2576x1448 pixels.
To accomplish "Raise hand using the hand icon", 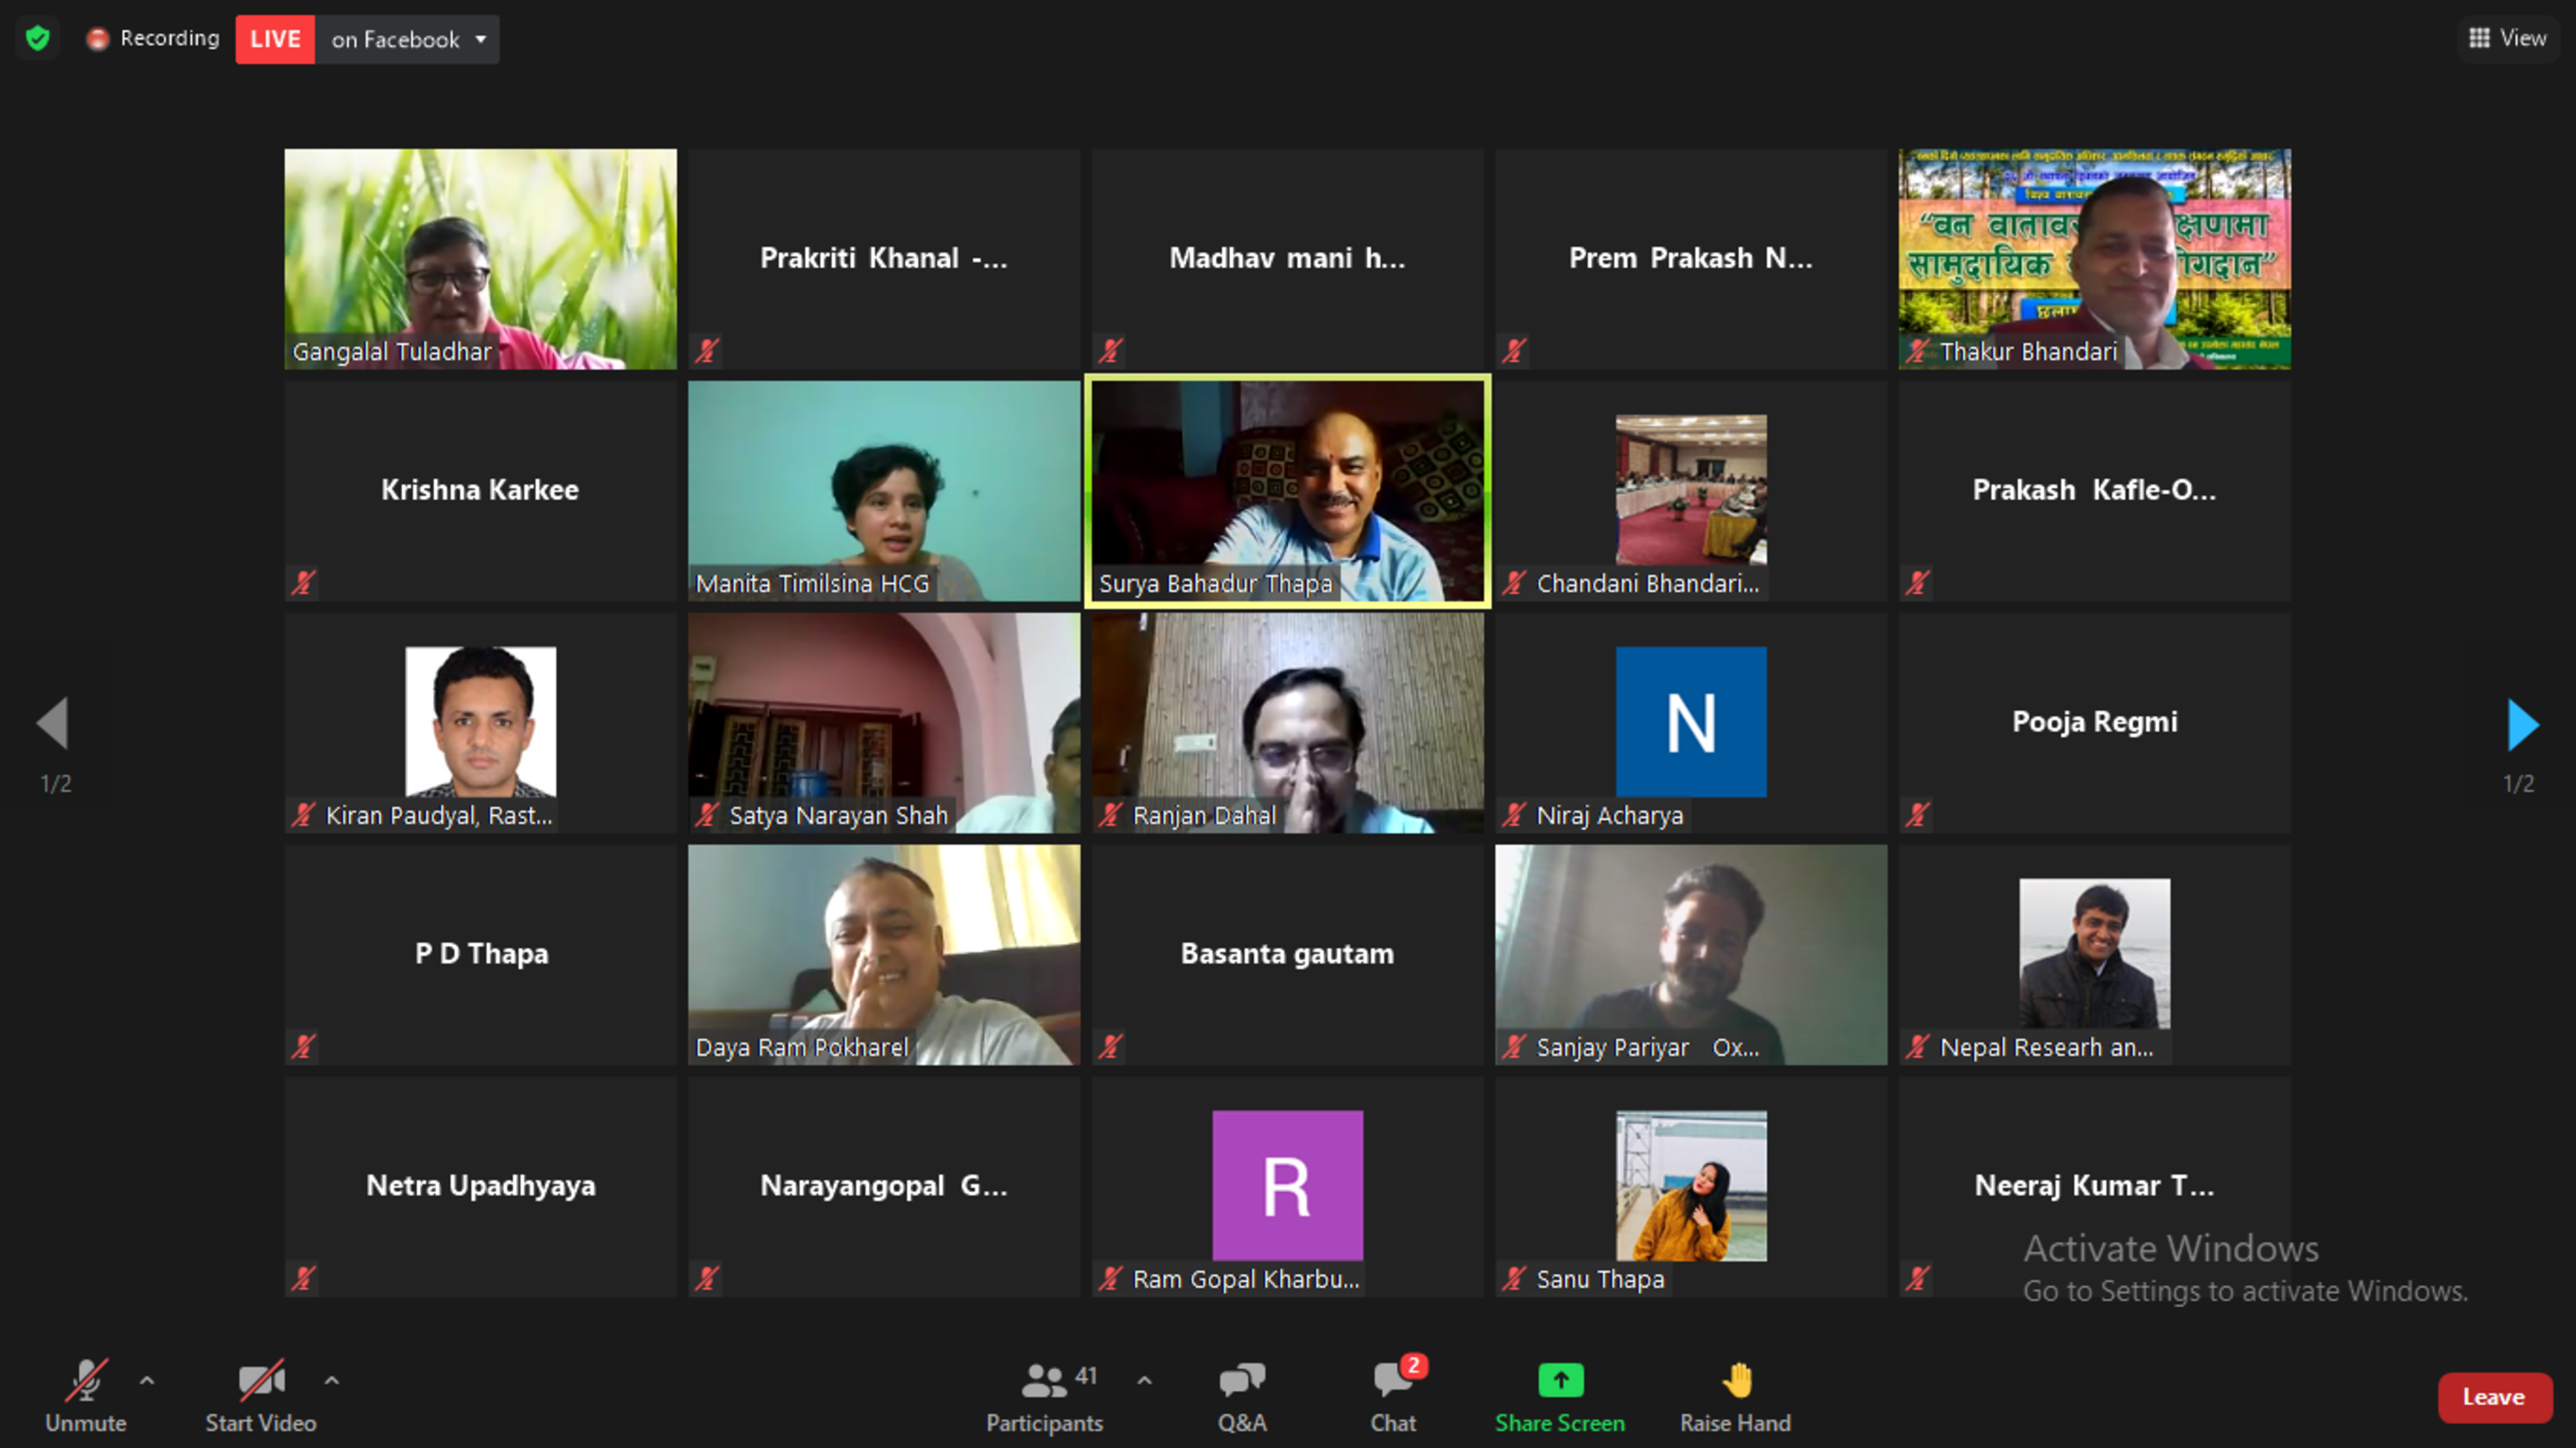I will pyautogui.click(x=1736, y=1381).
